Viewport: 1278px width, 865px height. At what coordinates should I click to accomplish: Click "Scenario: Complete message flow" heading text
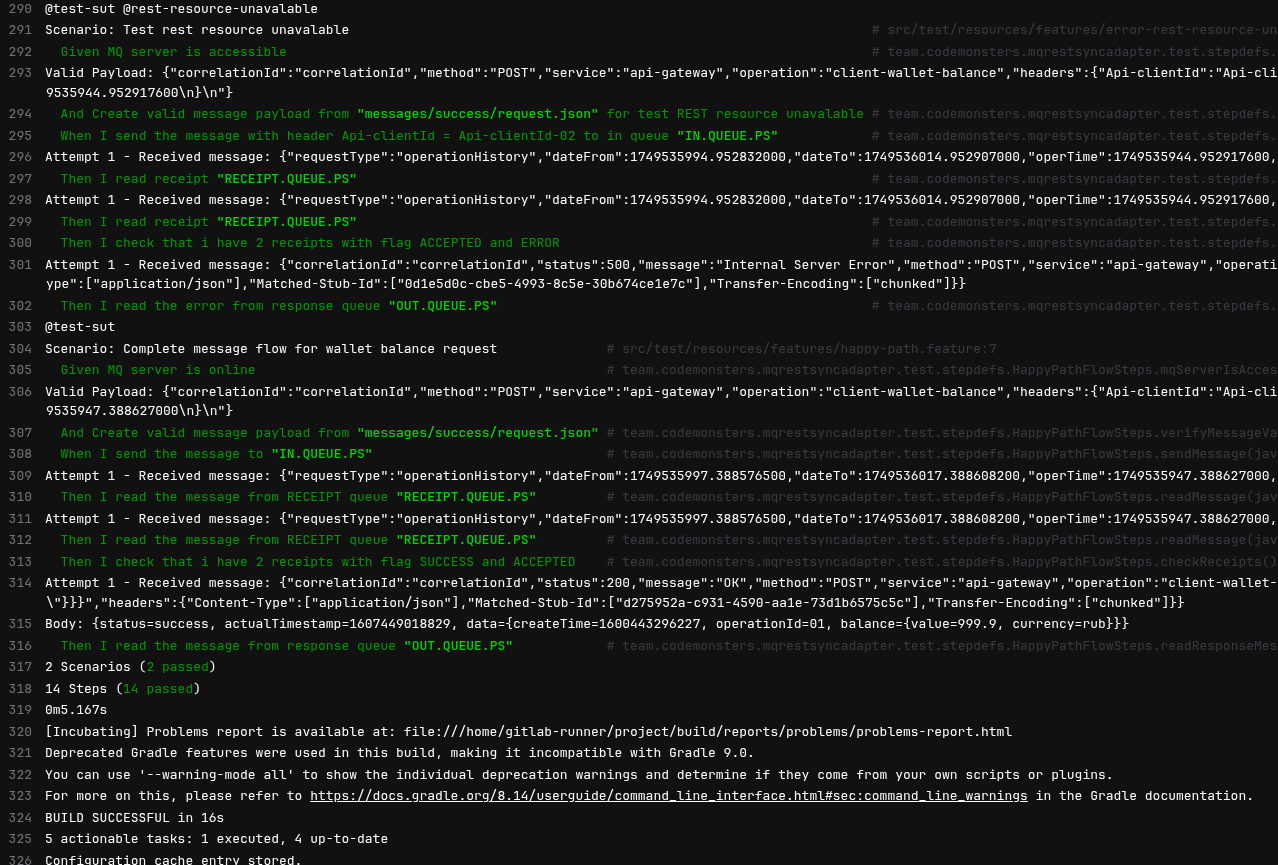(x=271, y=349)
